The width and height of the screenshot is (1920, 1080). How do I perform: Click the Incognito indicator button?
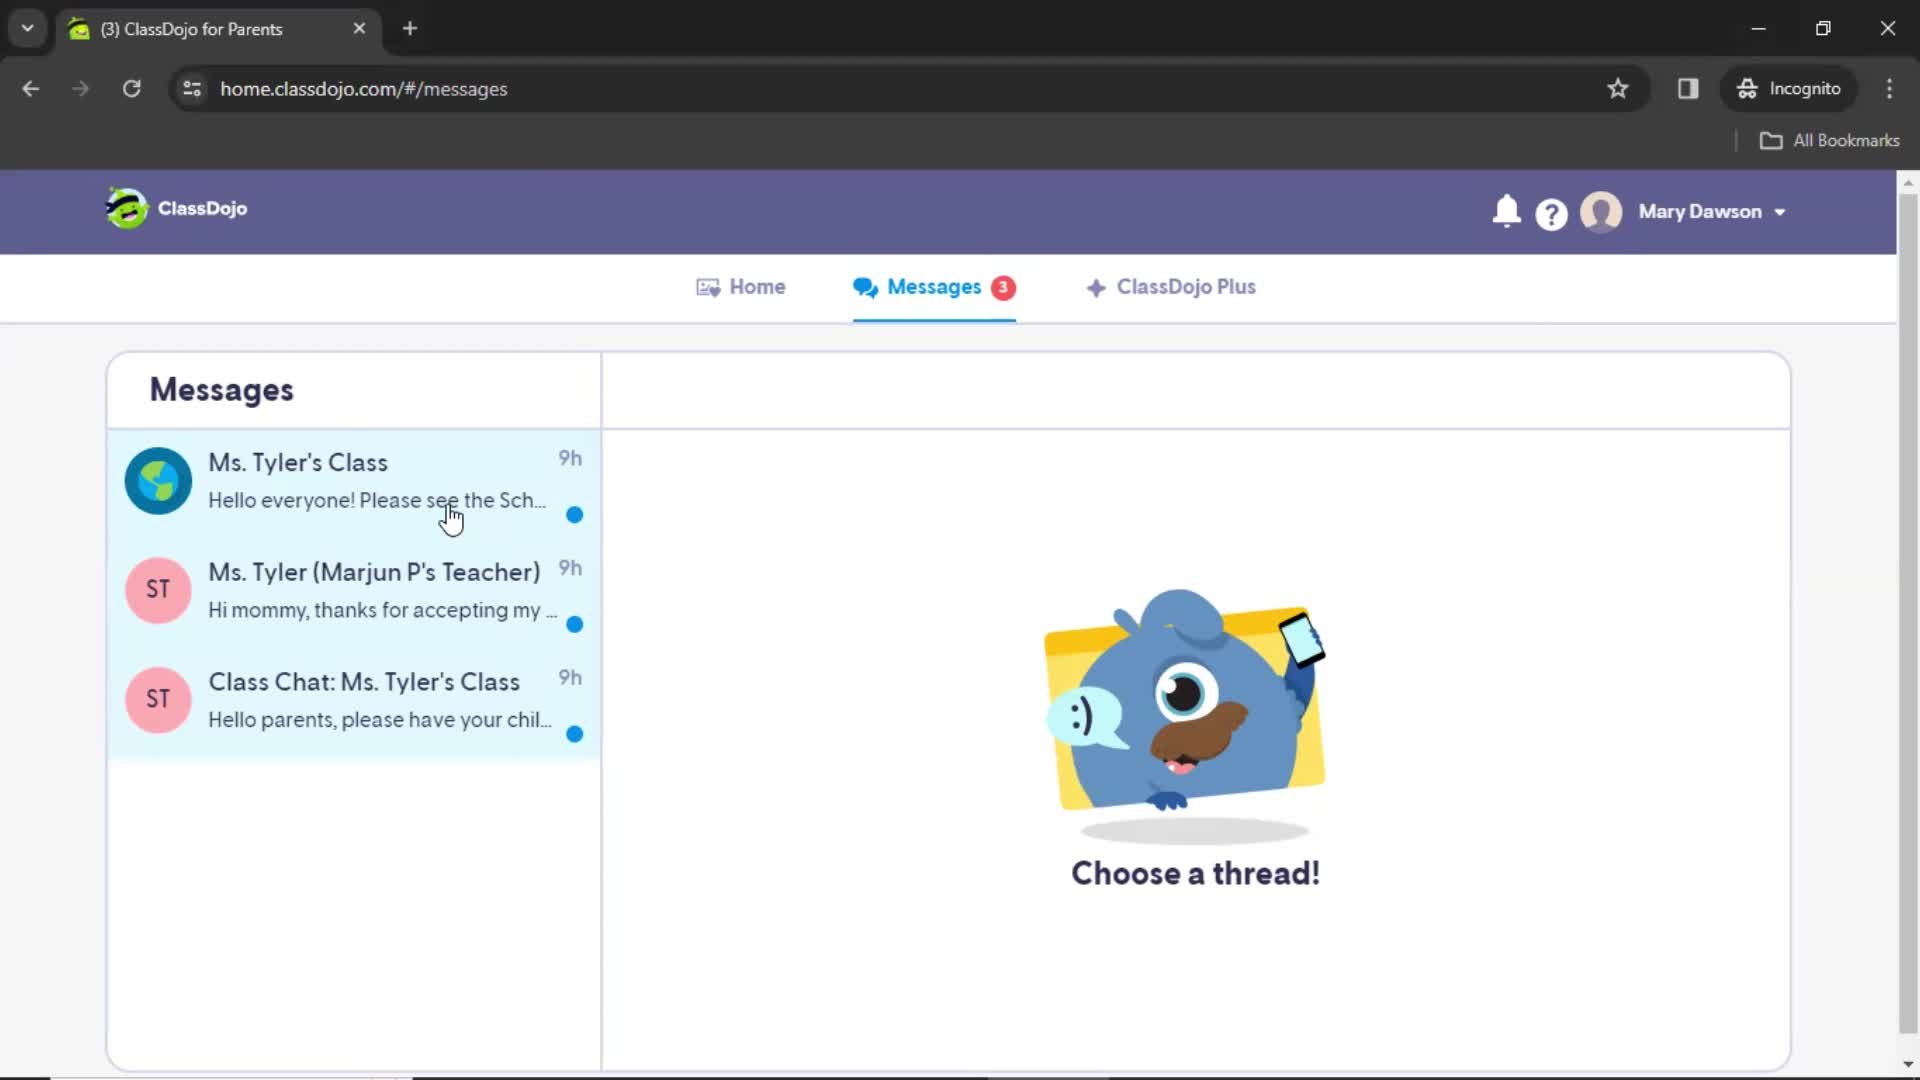tap(1788, 89)
